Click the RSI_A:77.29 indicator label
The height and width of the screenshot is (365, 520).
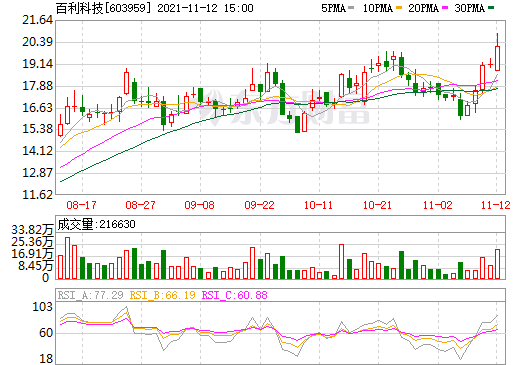coord(91,295)
